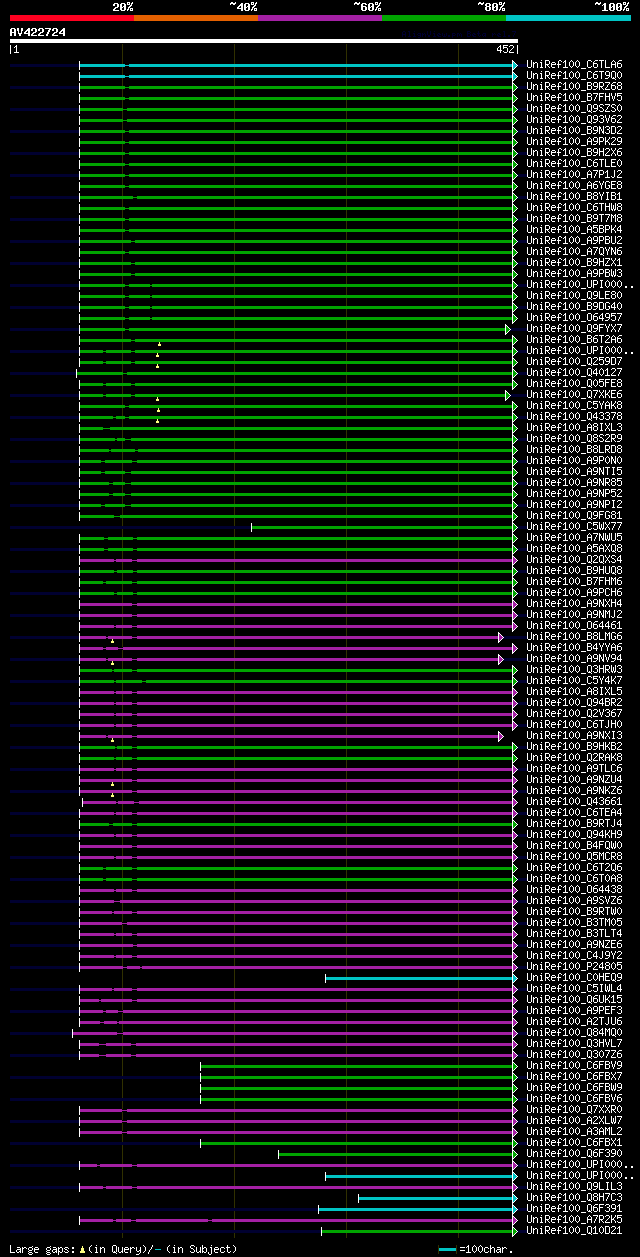Select the UniRef100_Q9FYX7 label
Image resolution: width=640 pixels, height=1257 pixels.
click(x=574, y=328)
